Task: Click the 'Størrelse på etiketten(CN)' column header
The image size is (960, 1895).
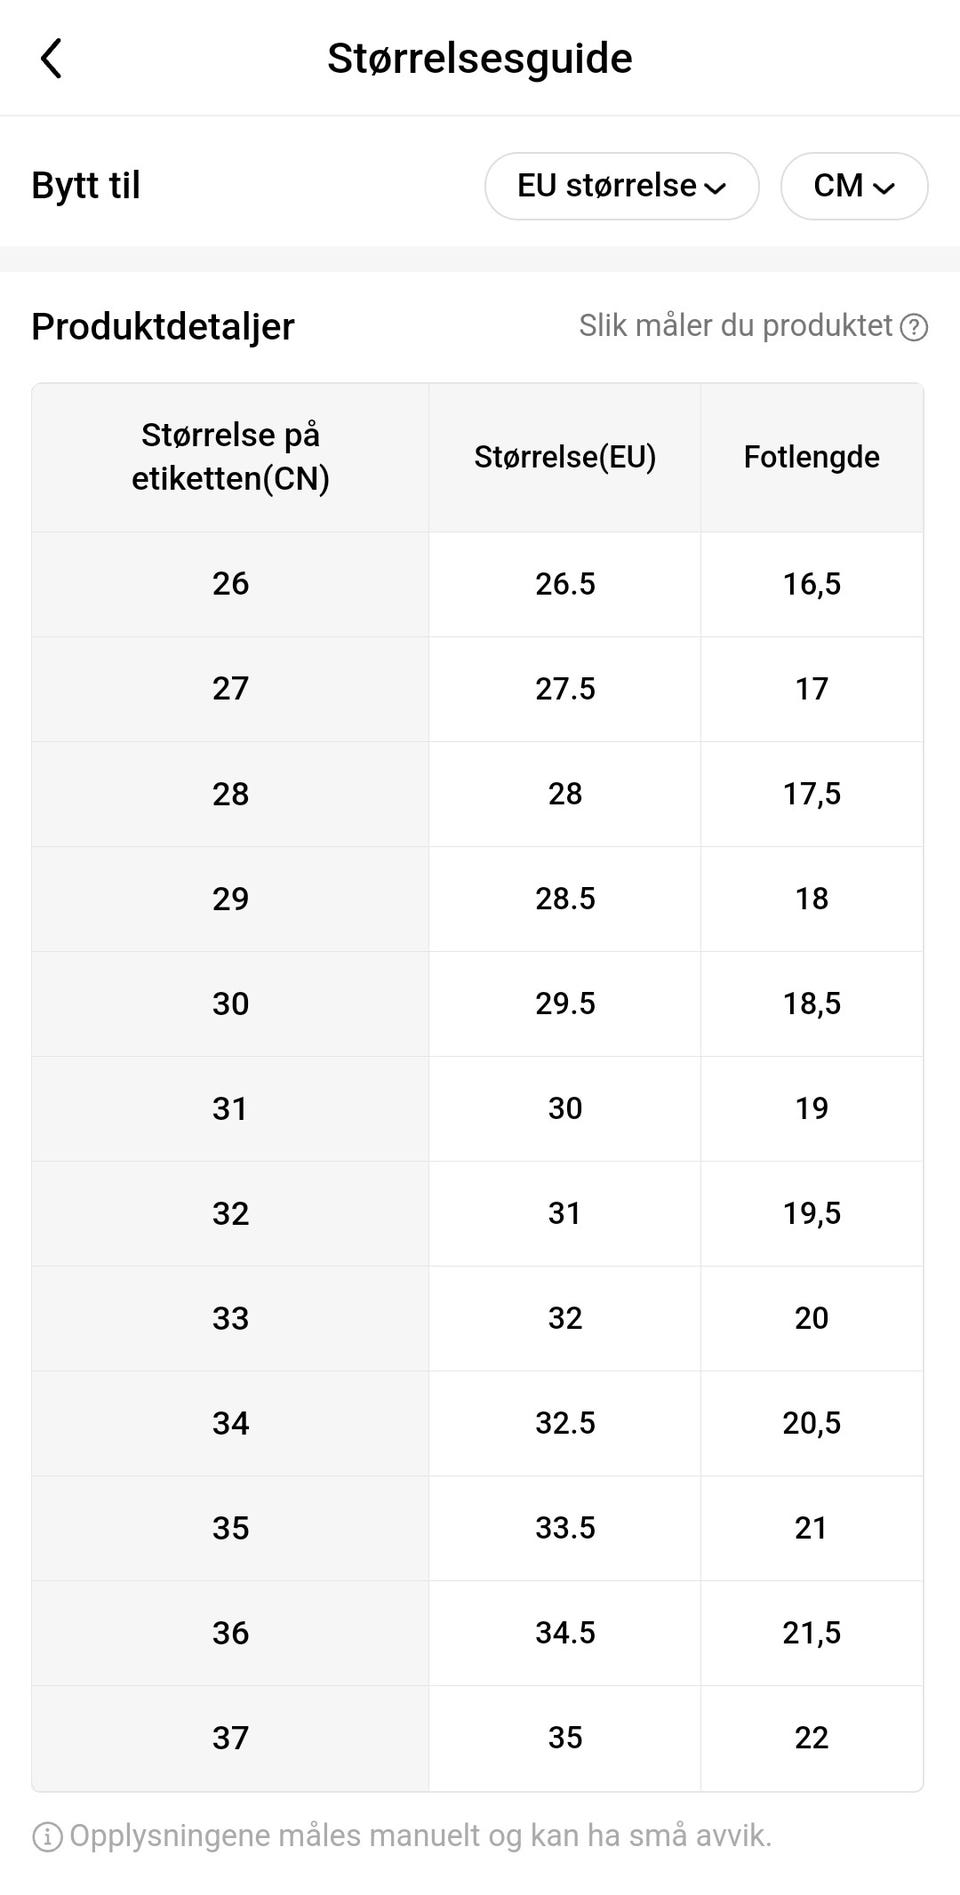Action: click(x=230, y=457)
